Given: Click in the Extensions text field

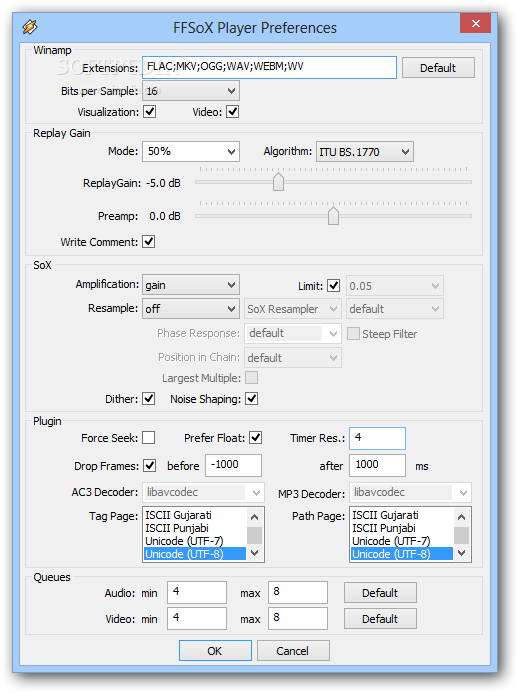Looking at the screenshot, I should coord(269,67).
